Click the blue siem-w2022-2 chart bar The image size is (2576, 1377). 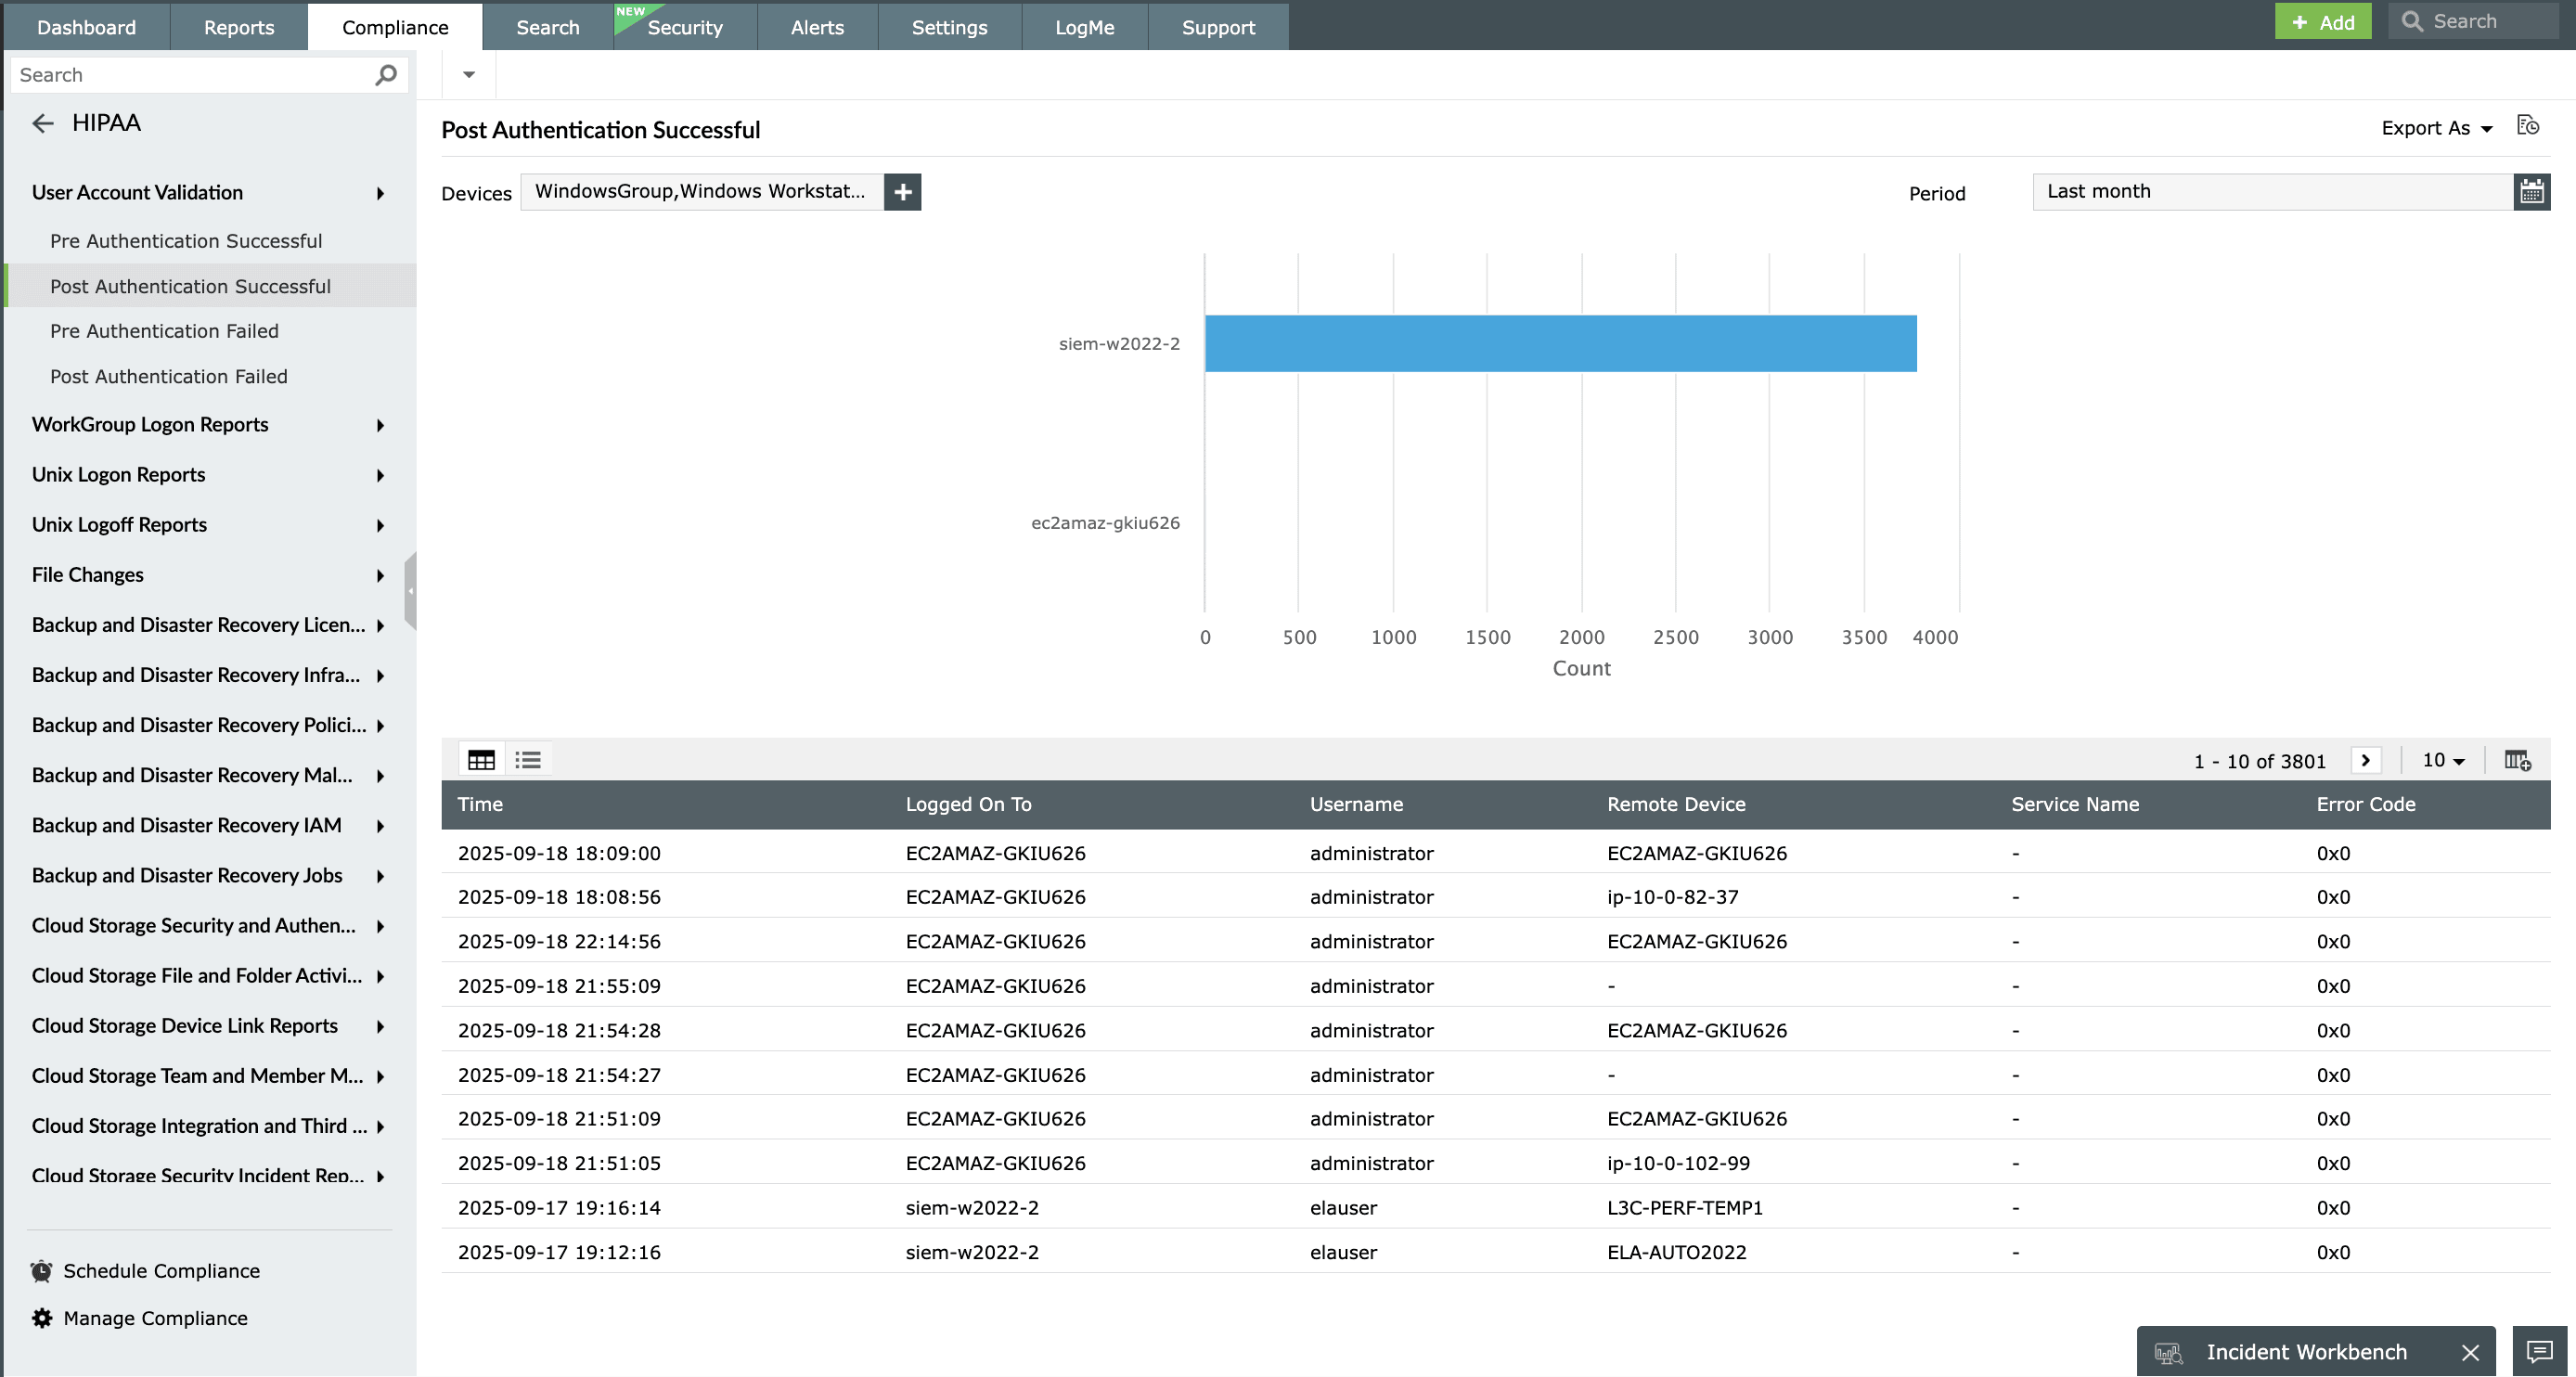(1560, 344)
